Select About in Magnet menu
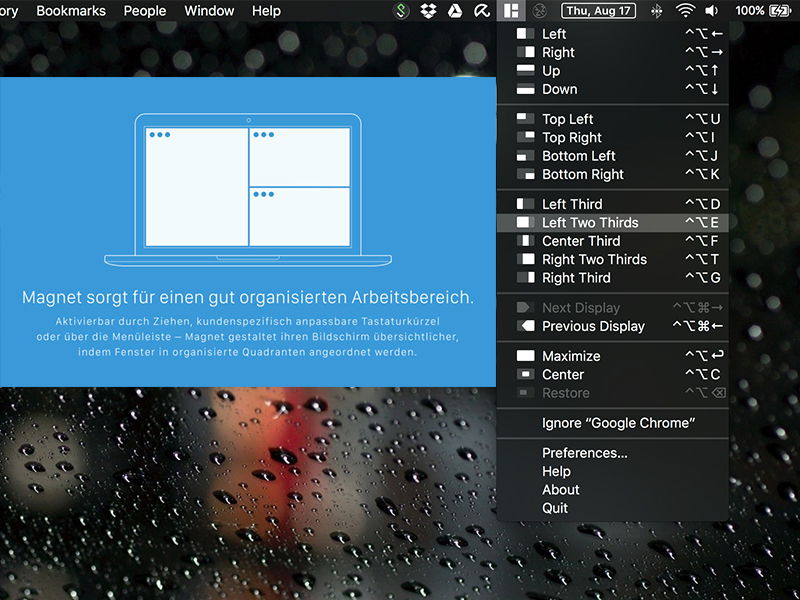The image size is (800, 600). (613, 489)
